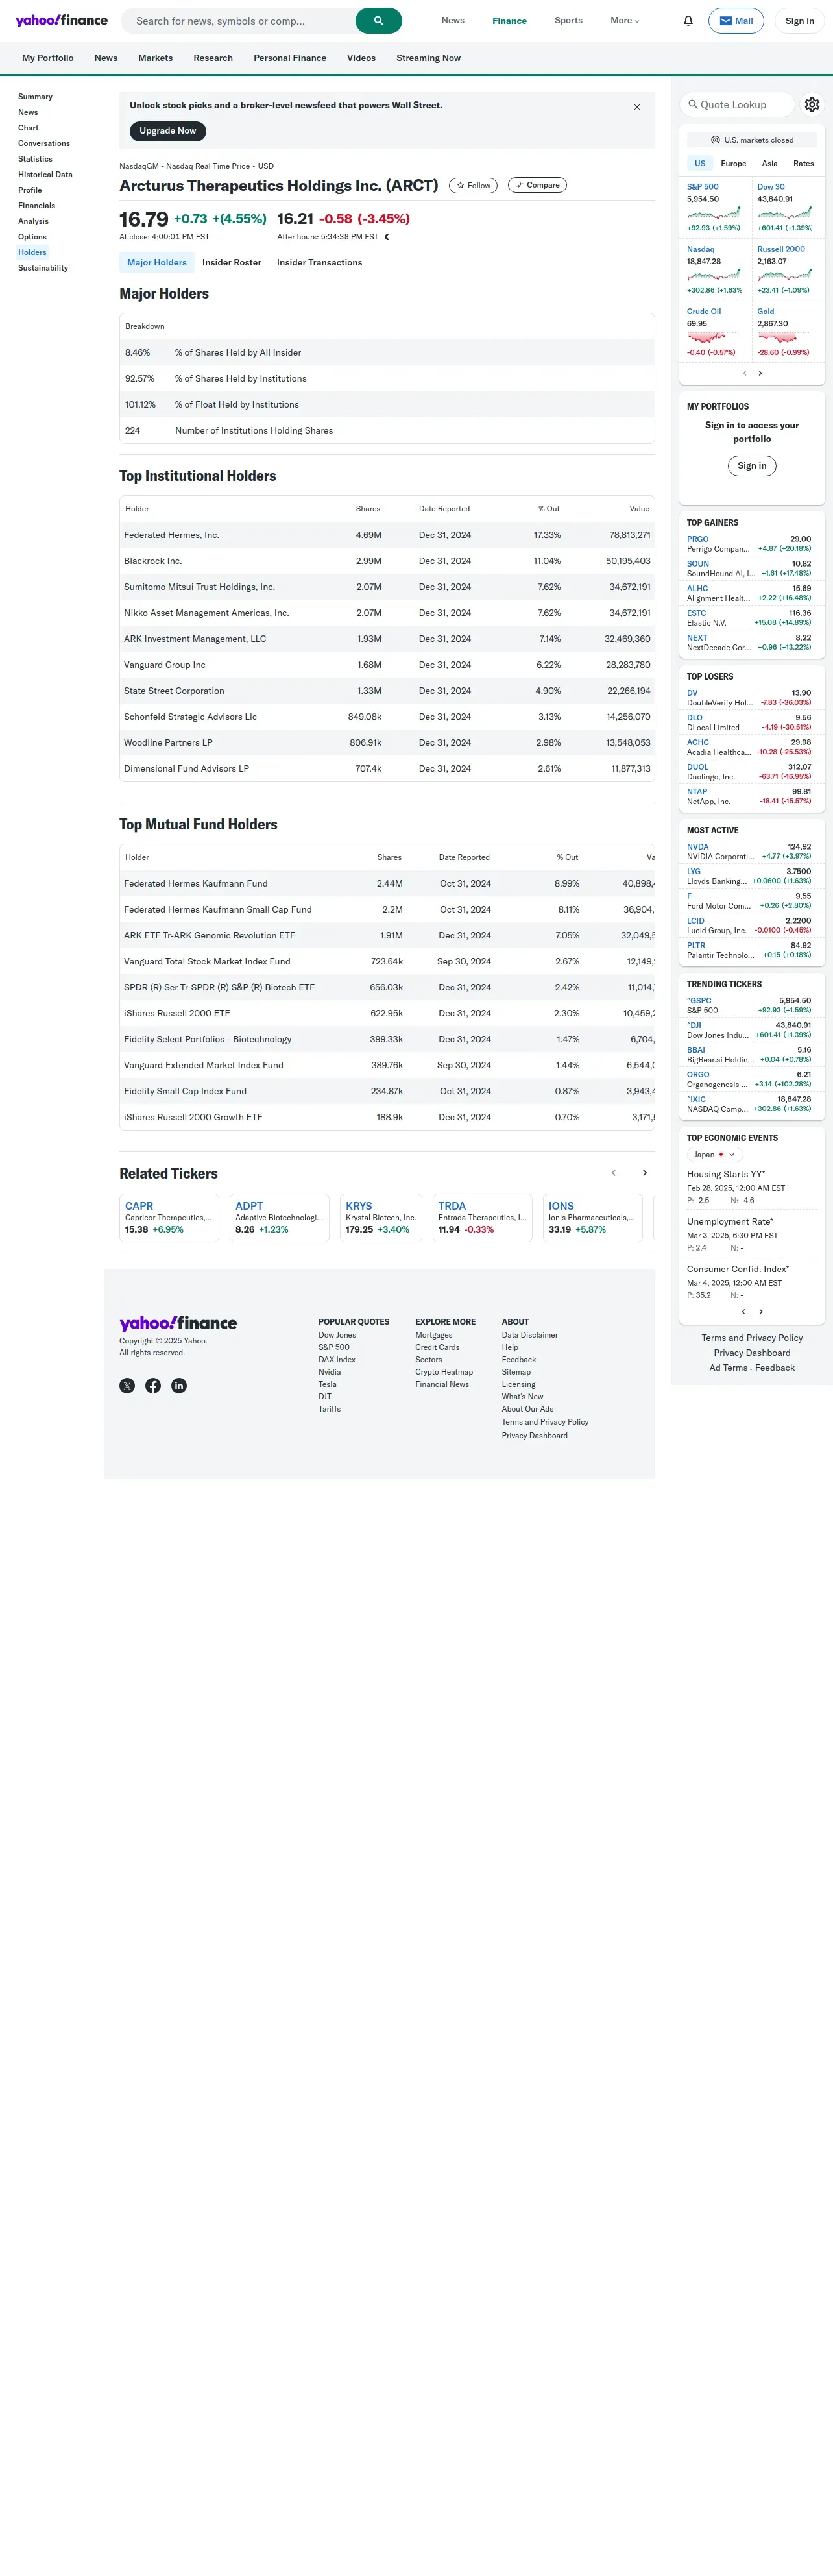Open the KRYS related ticker card
Viewport: 833px width, 2576px height.
pos(381,1217)
